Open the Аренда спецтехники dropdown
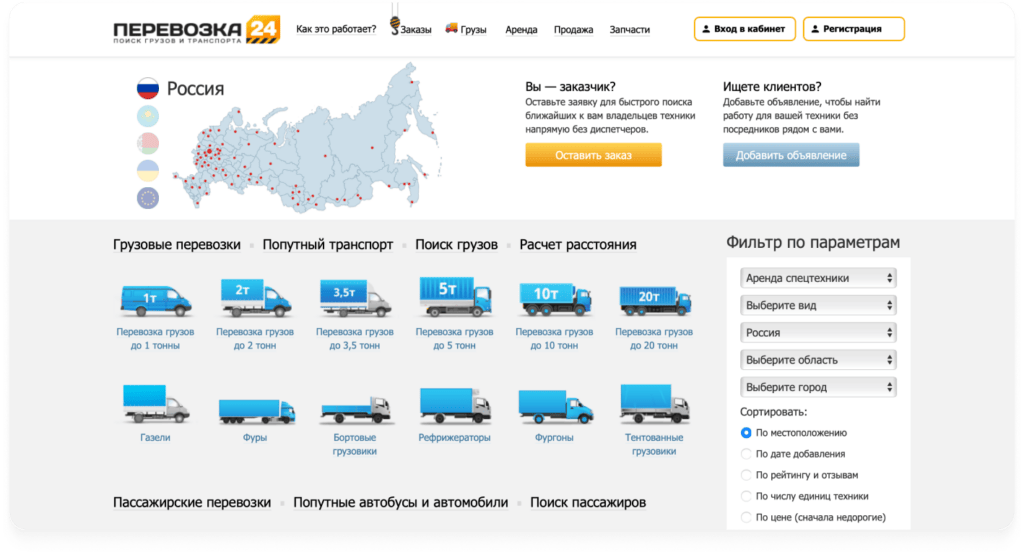This screenshot has height=555, width=1024. click(818, 278)
